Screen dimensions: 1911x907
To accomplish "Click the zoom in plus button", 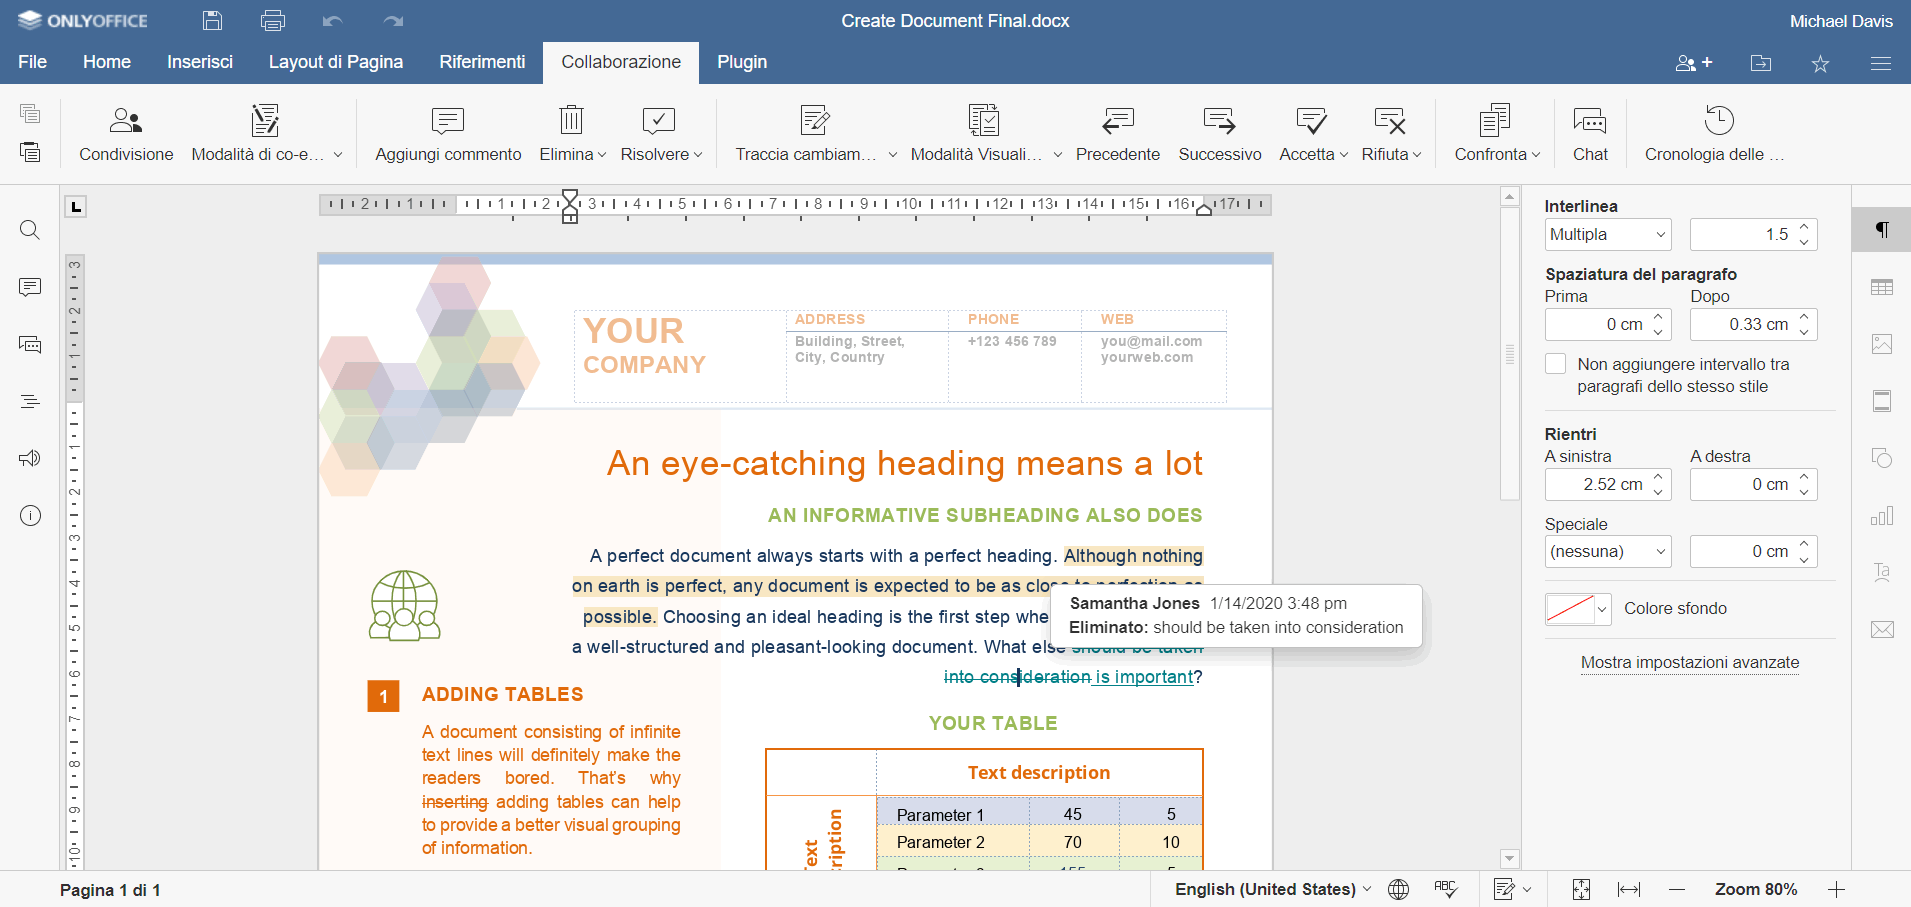I will click(1836, 889).
